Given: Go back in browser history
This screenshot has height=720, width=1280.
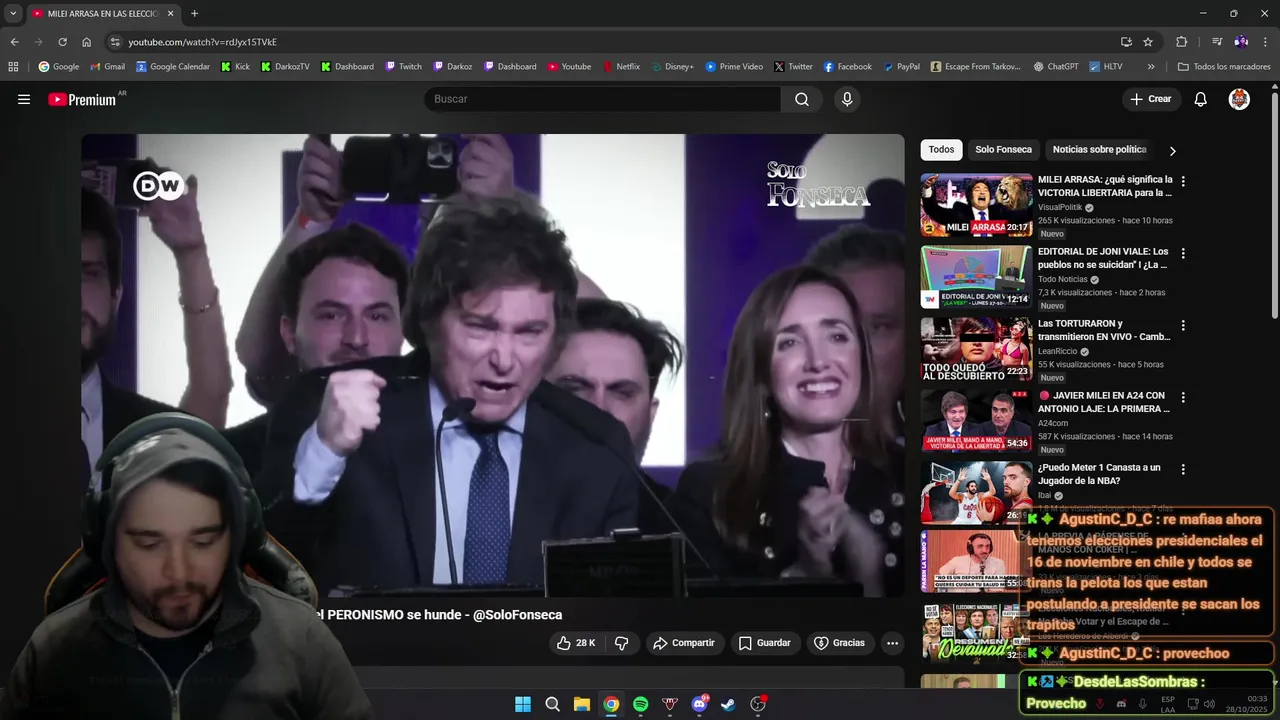Looking at the screenshot, I should point(14,42).
